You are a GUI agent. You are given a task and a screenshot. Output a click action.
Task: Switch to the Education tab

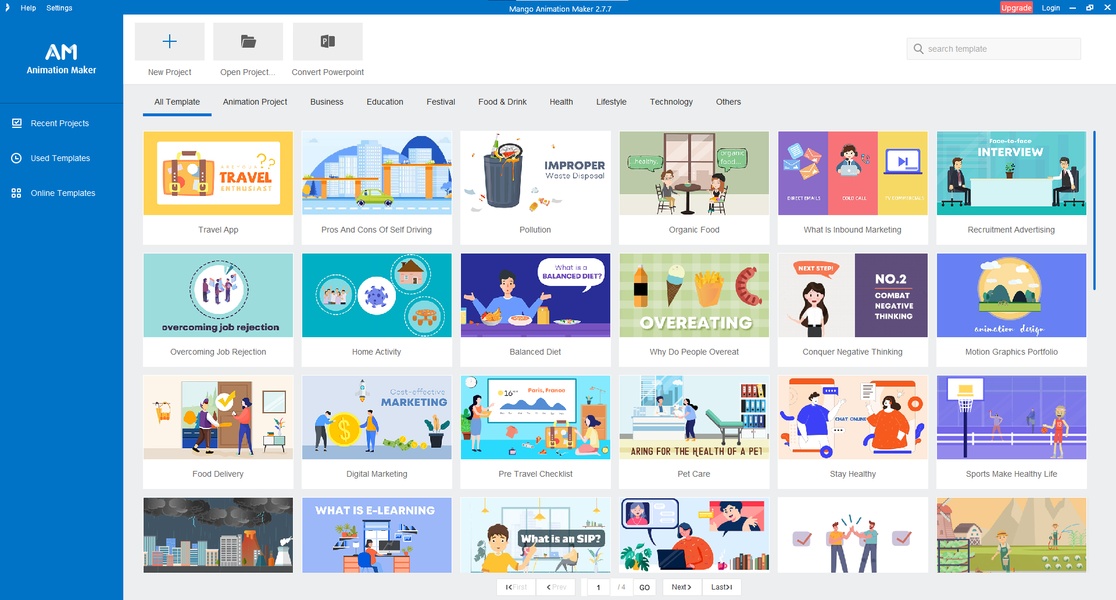[x=384, y=102]
